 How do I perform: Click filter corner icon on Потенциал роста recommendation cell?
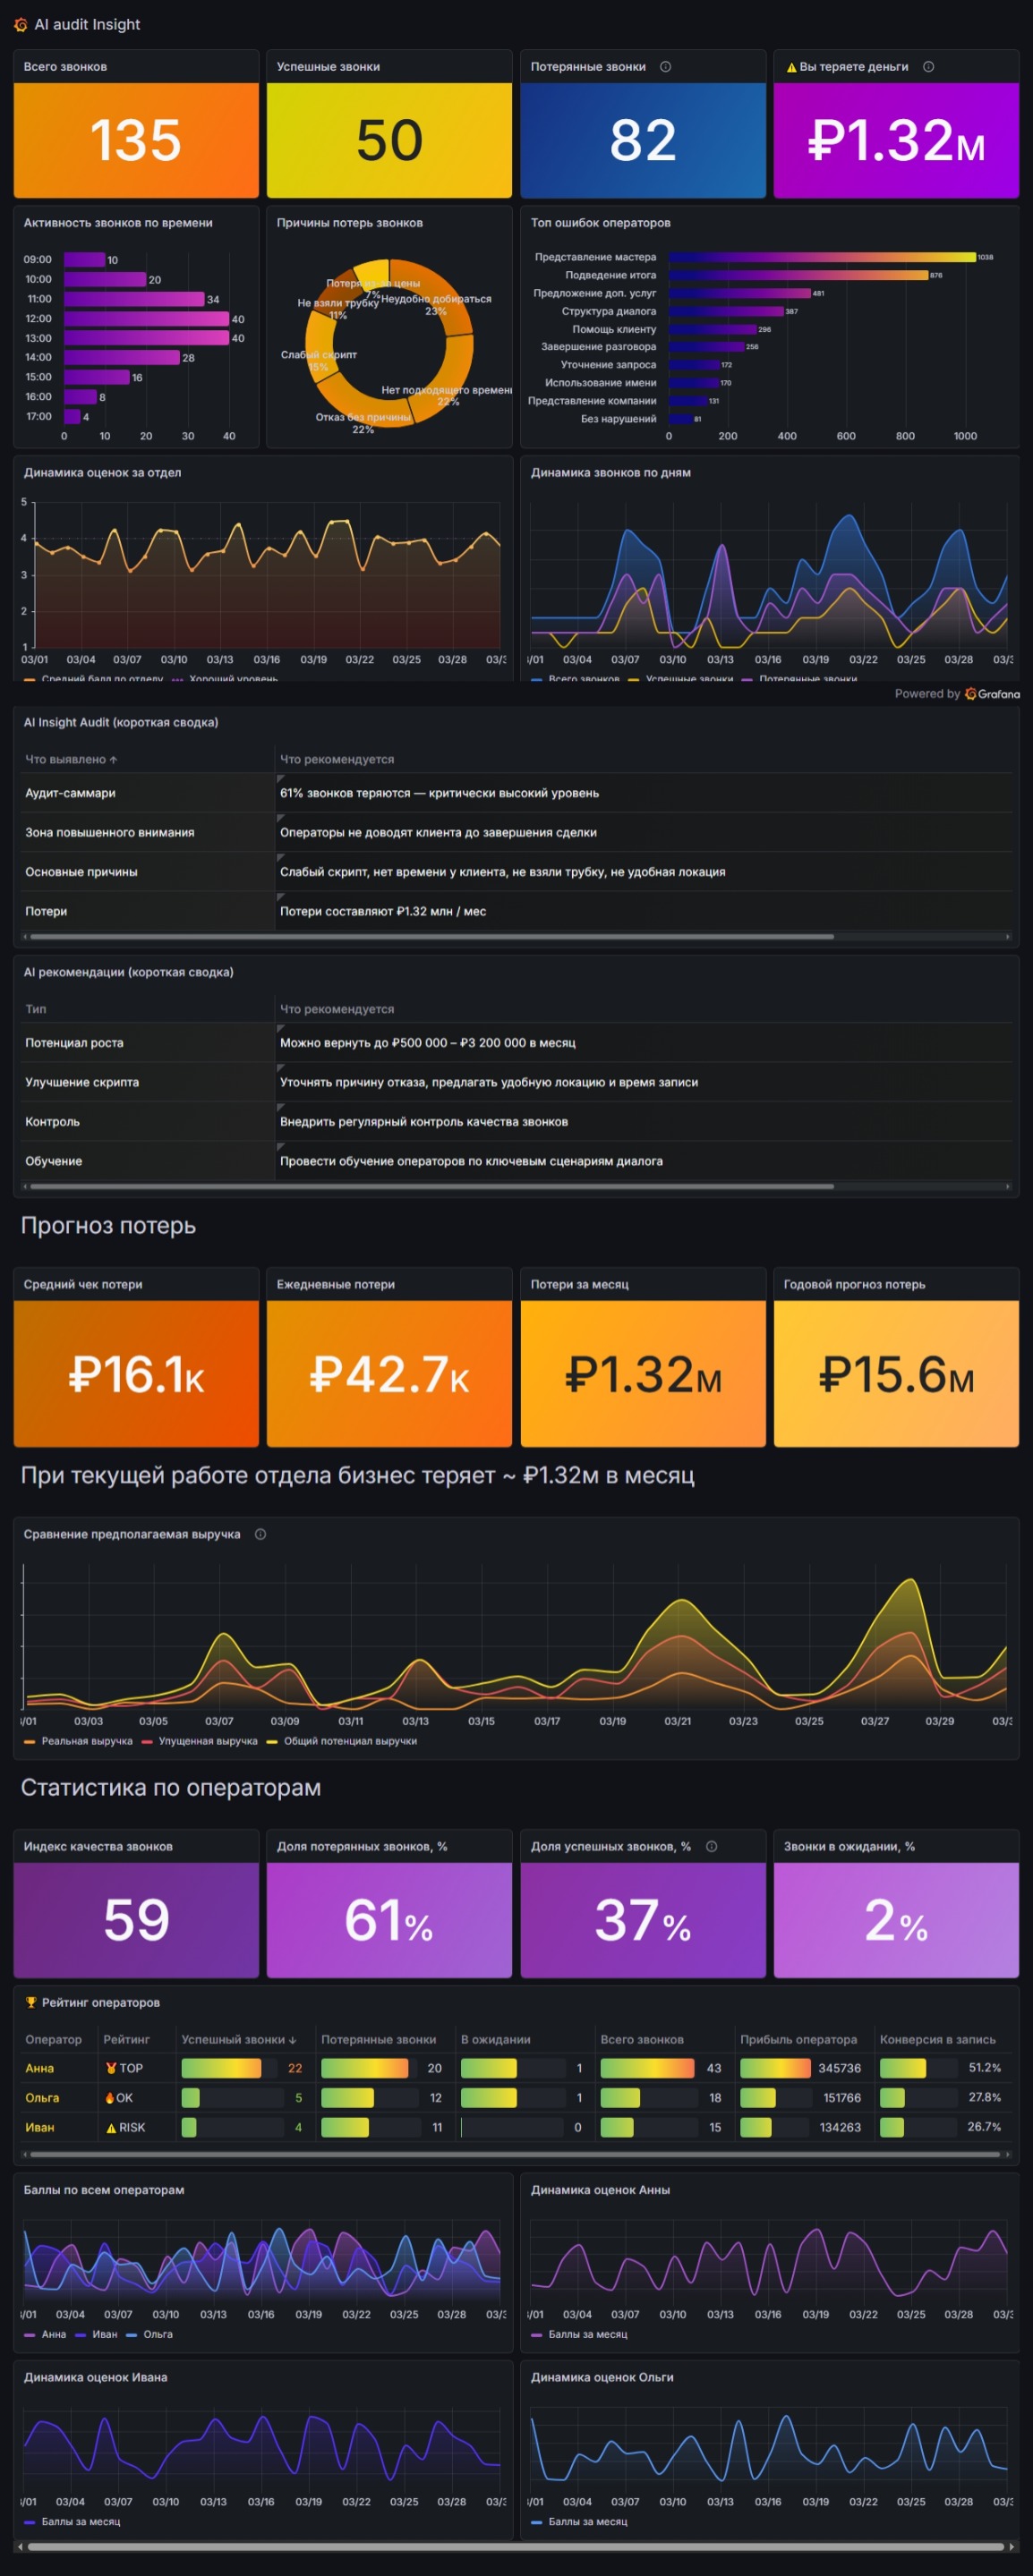tap(281, 1028)
